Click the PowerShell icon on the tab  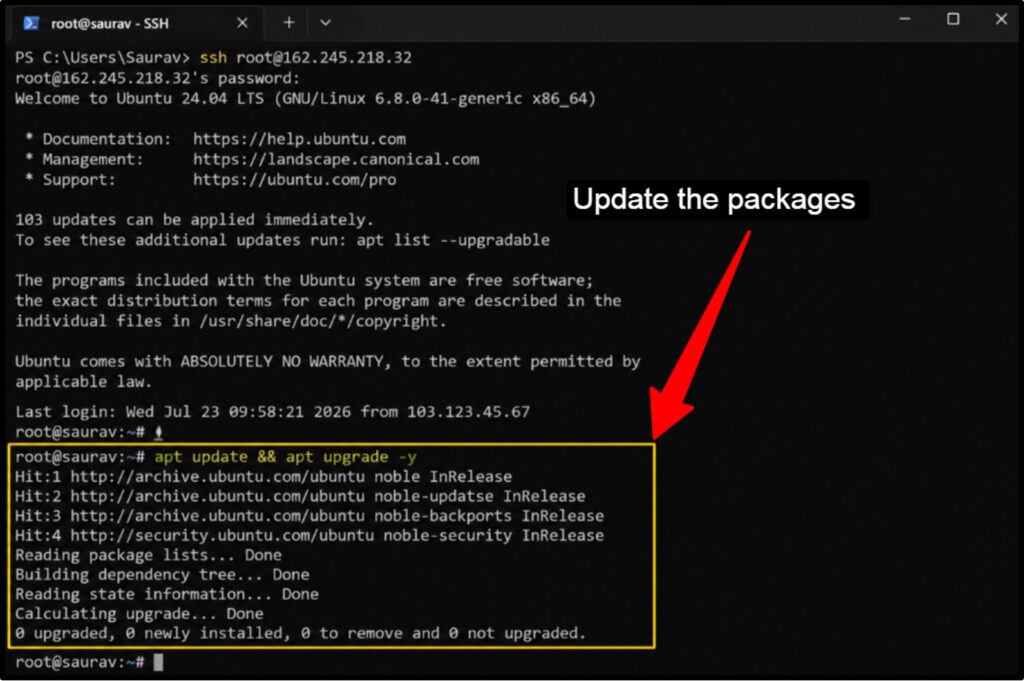click(31, 24)
